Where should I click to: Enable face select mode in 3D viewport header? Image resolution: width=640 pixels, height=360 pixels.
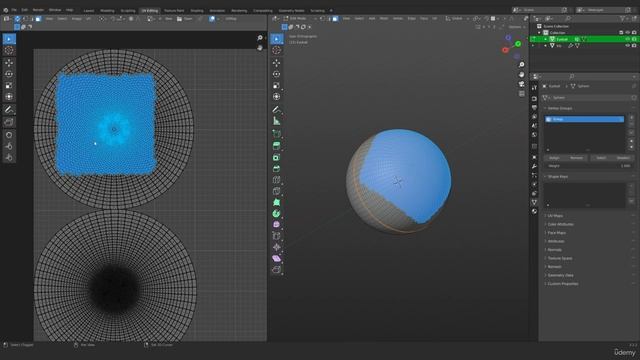point(335,18)
